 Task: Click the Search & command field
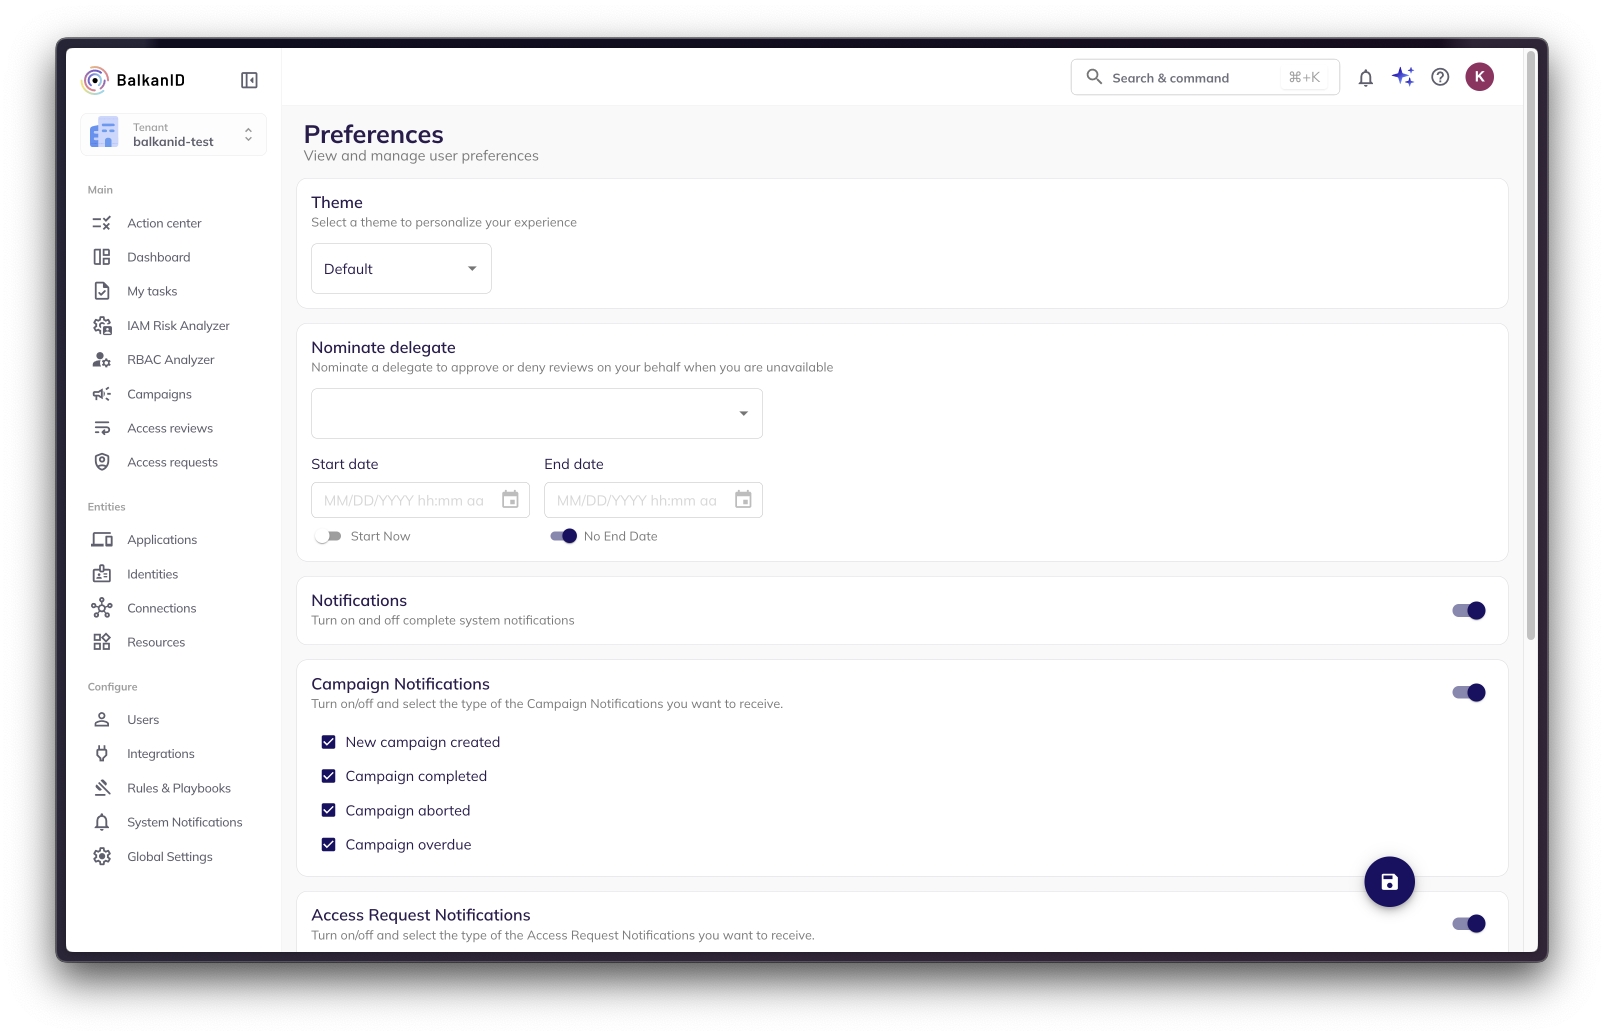pos(1190,78)
